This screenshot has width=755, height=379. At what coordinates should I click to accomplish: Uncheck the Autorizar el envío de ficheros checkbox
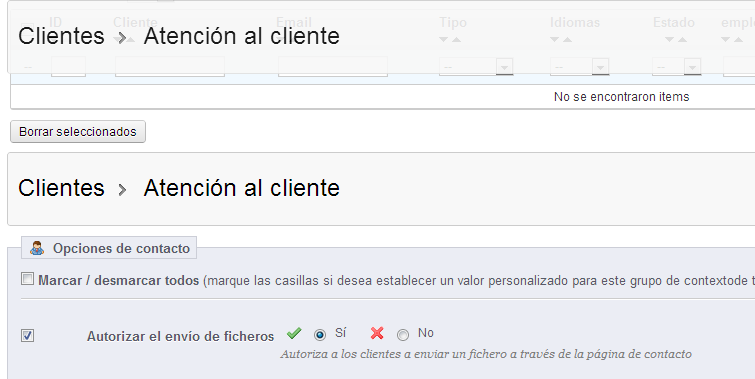tap(27, 335)
